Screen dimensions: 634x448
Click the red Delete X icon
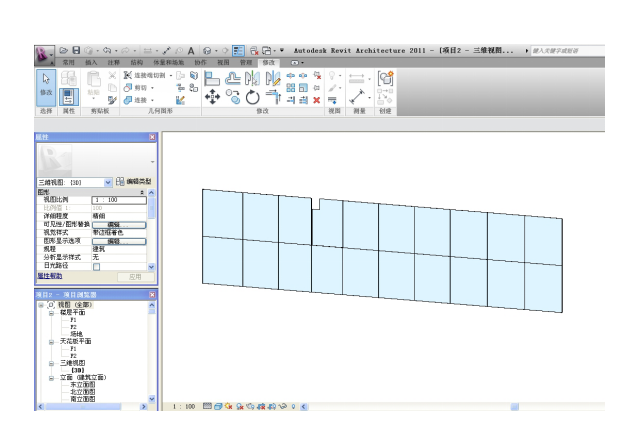[x=318, y=100]
